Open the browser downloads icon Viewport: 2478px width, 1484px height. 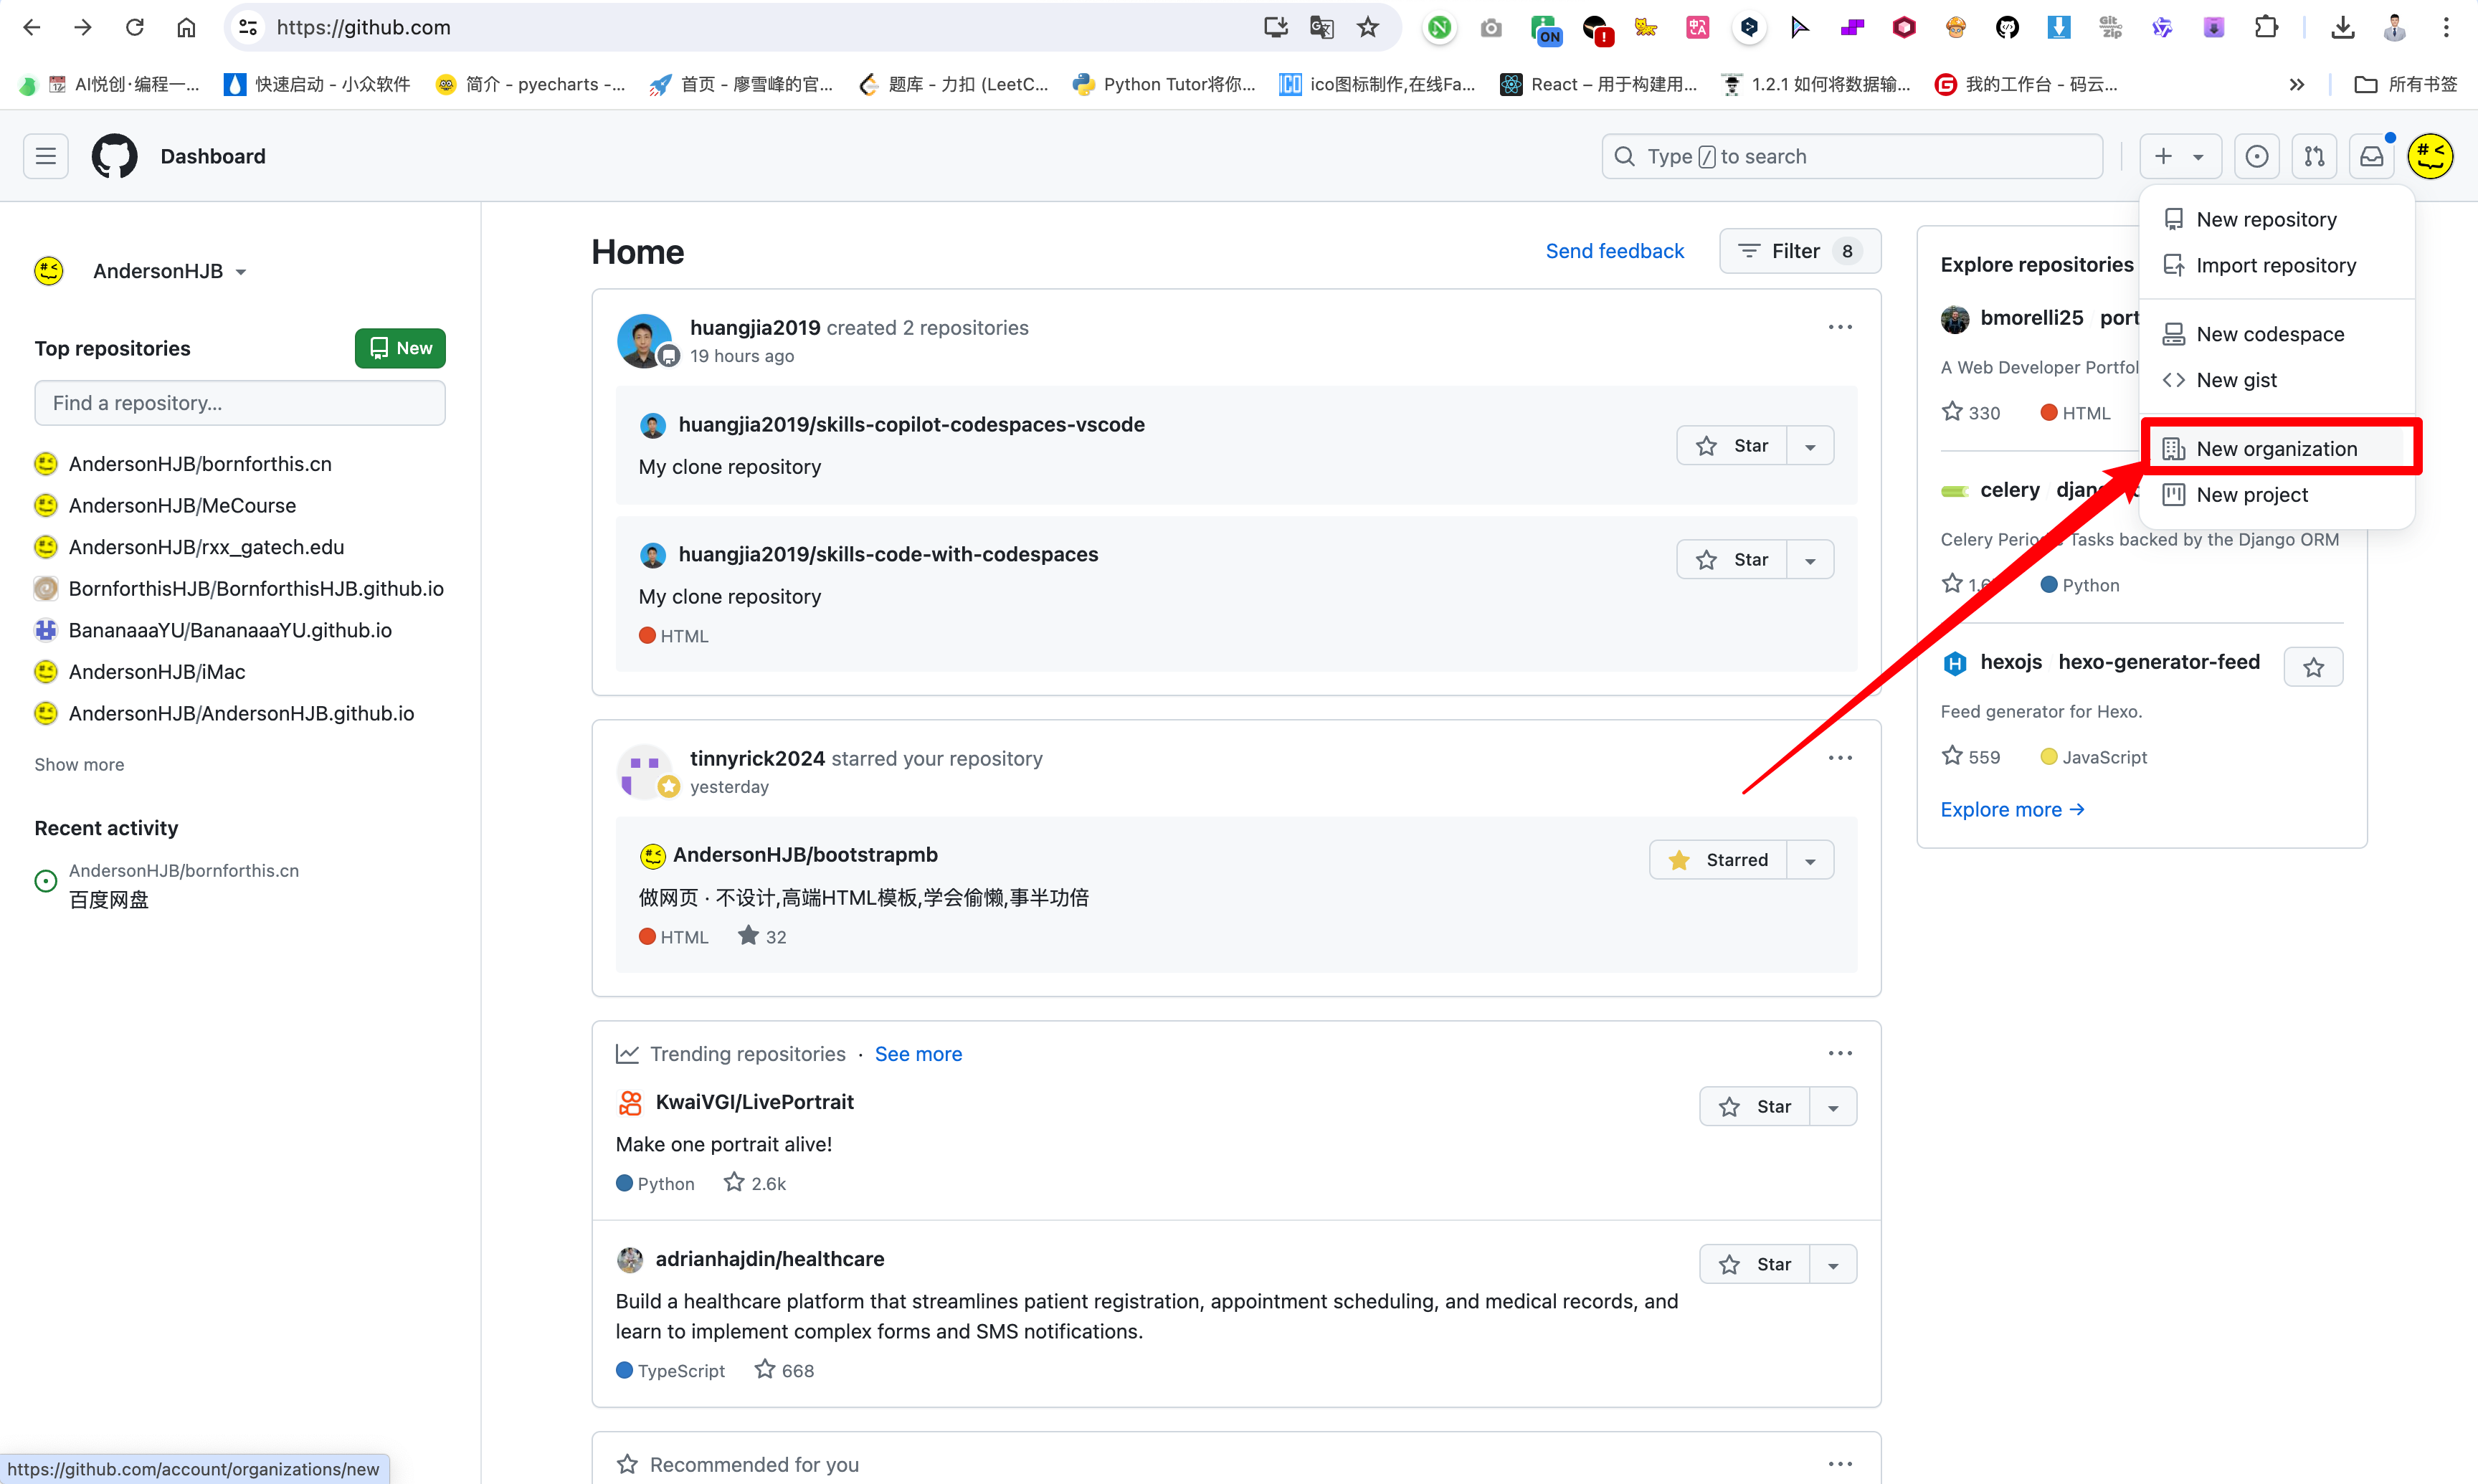pos(2343,27)
